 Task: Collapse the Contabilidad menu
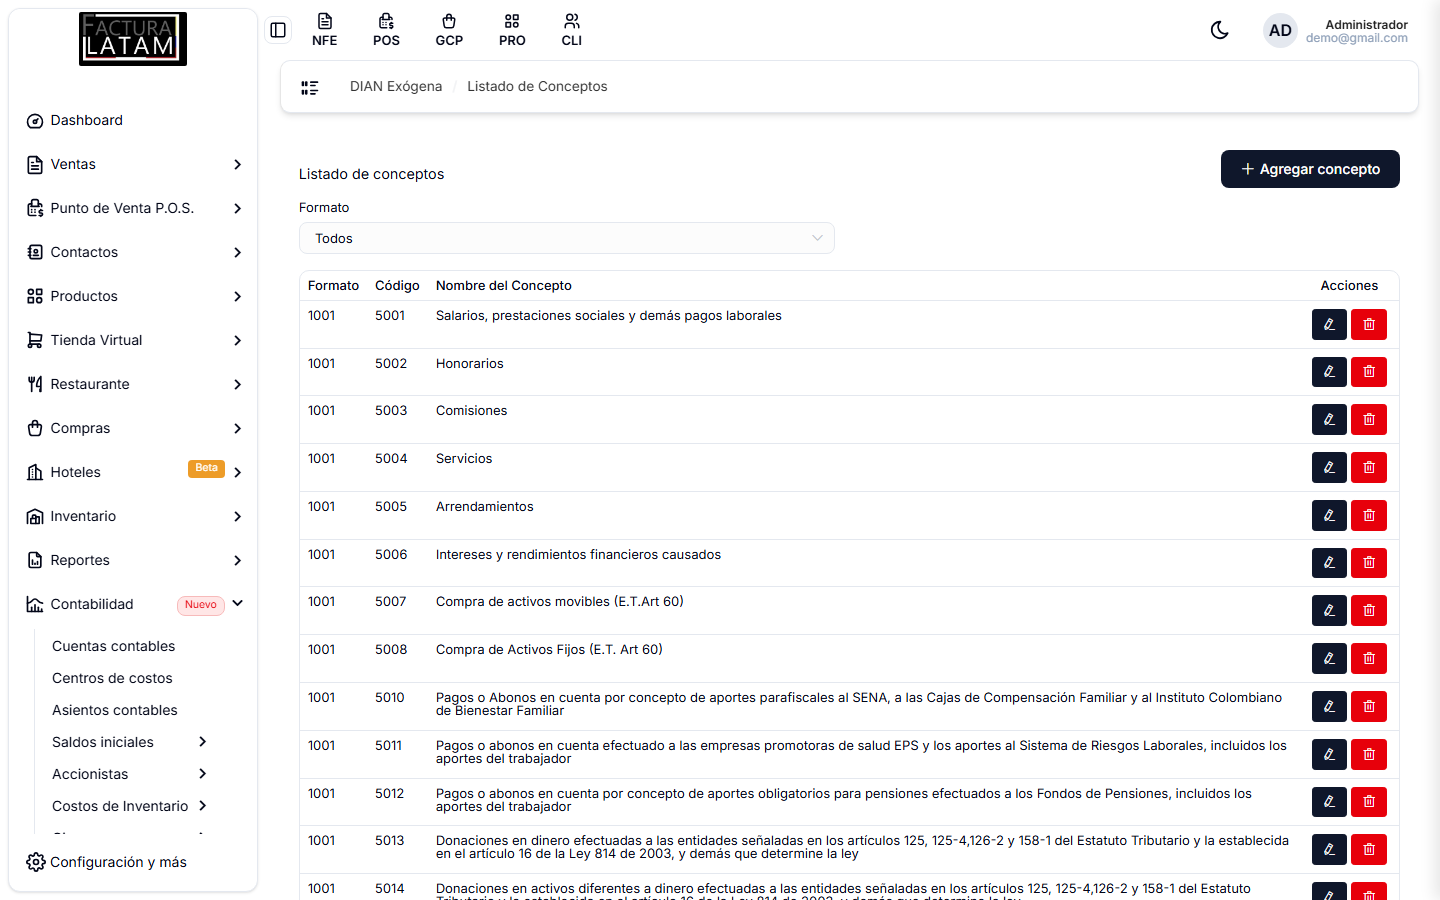click(x=134, y=604)
